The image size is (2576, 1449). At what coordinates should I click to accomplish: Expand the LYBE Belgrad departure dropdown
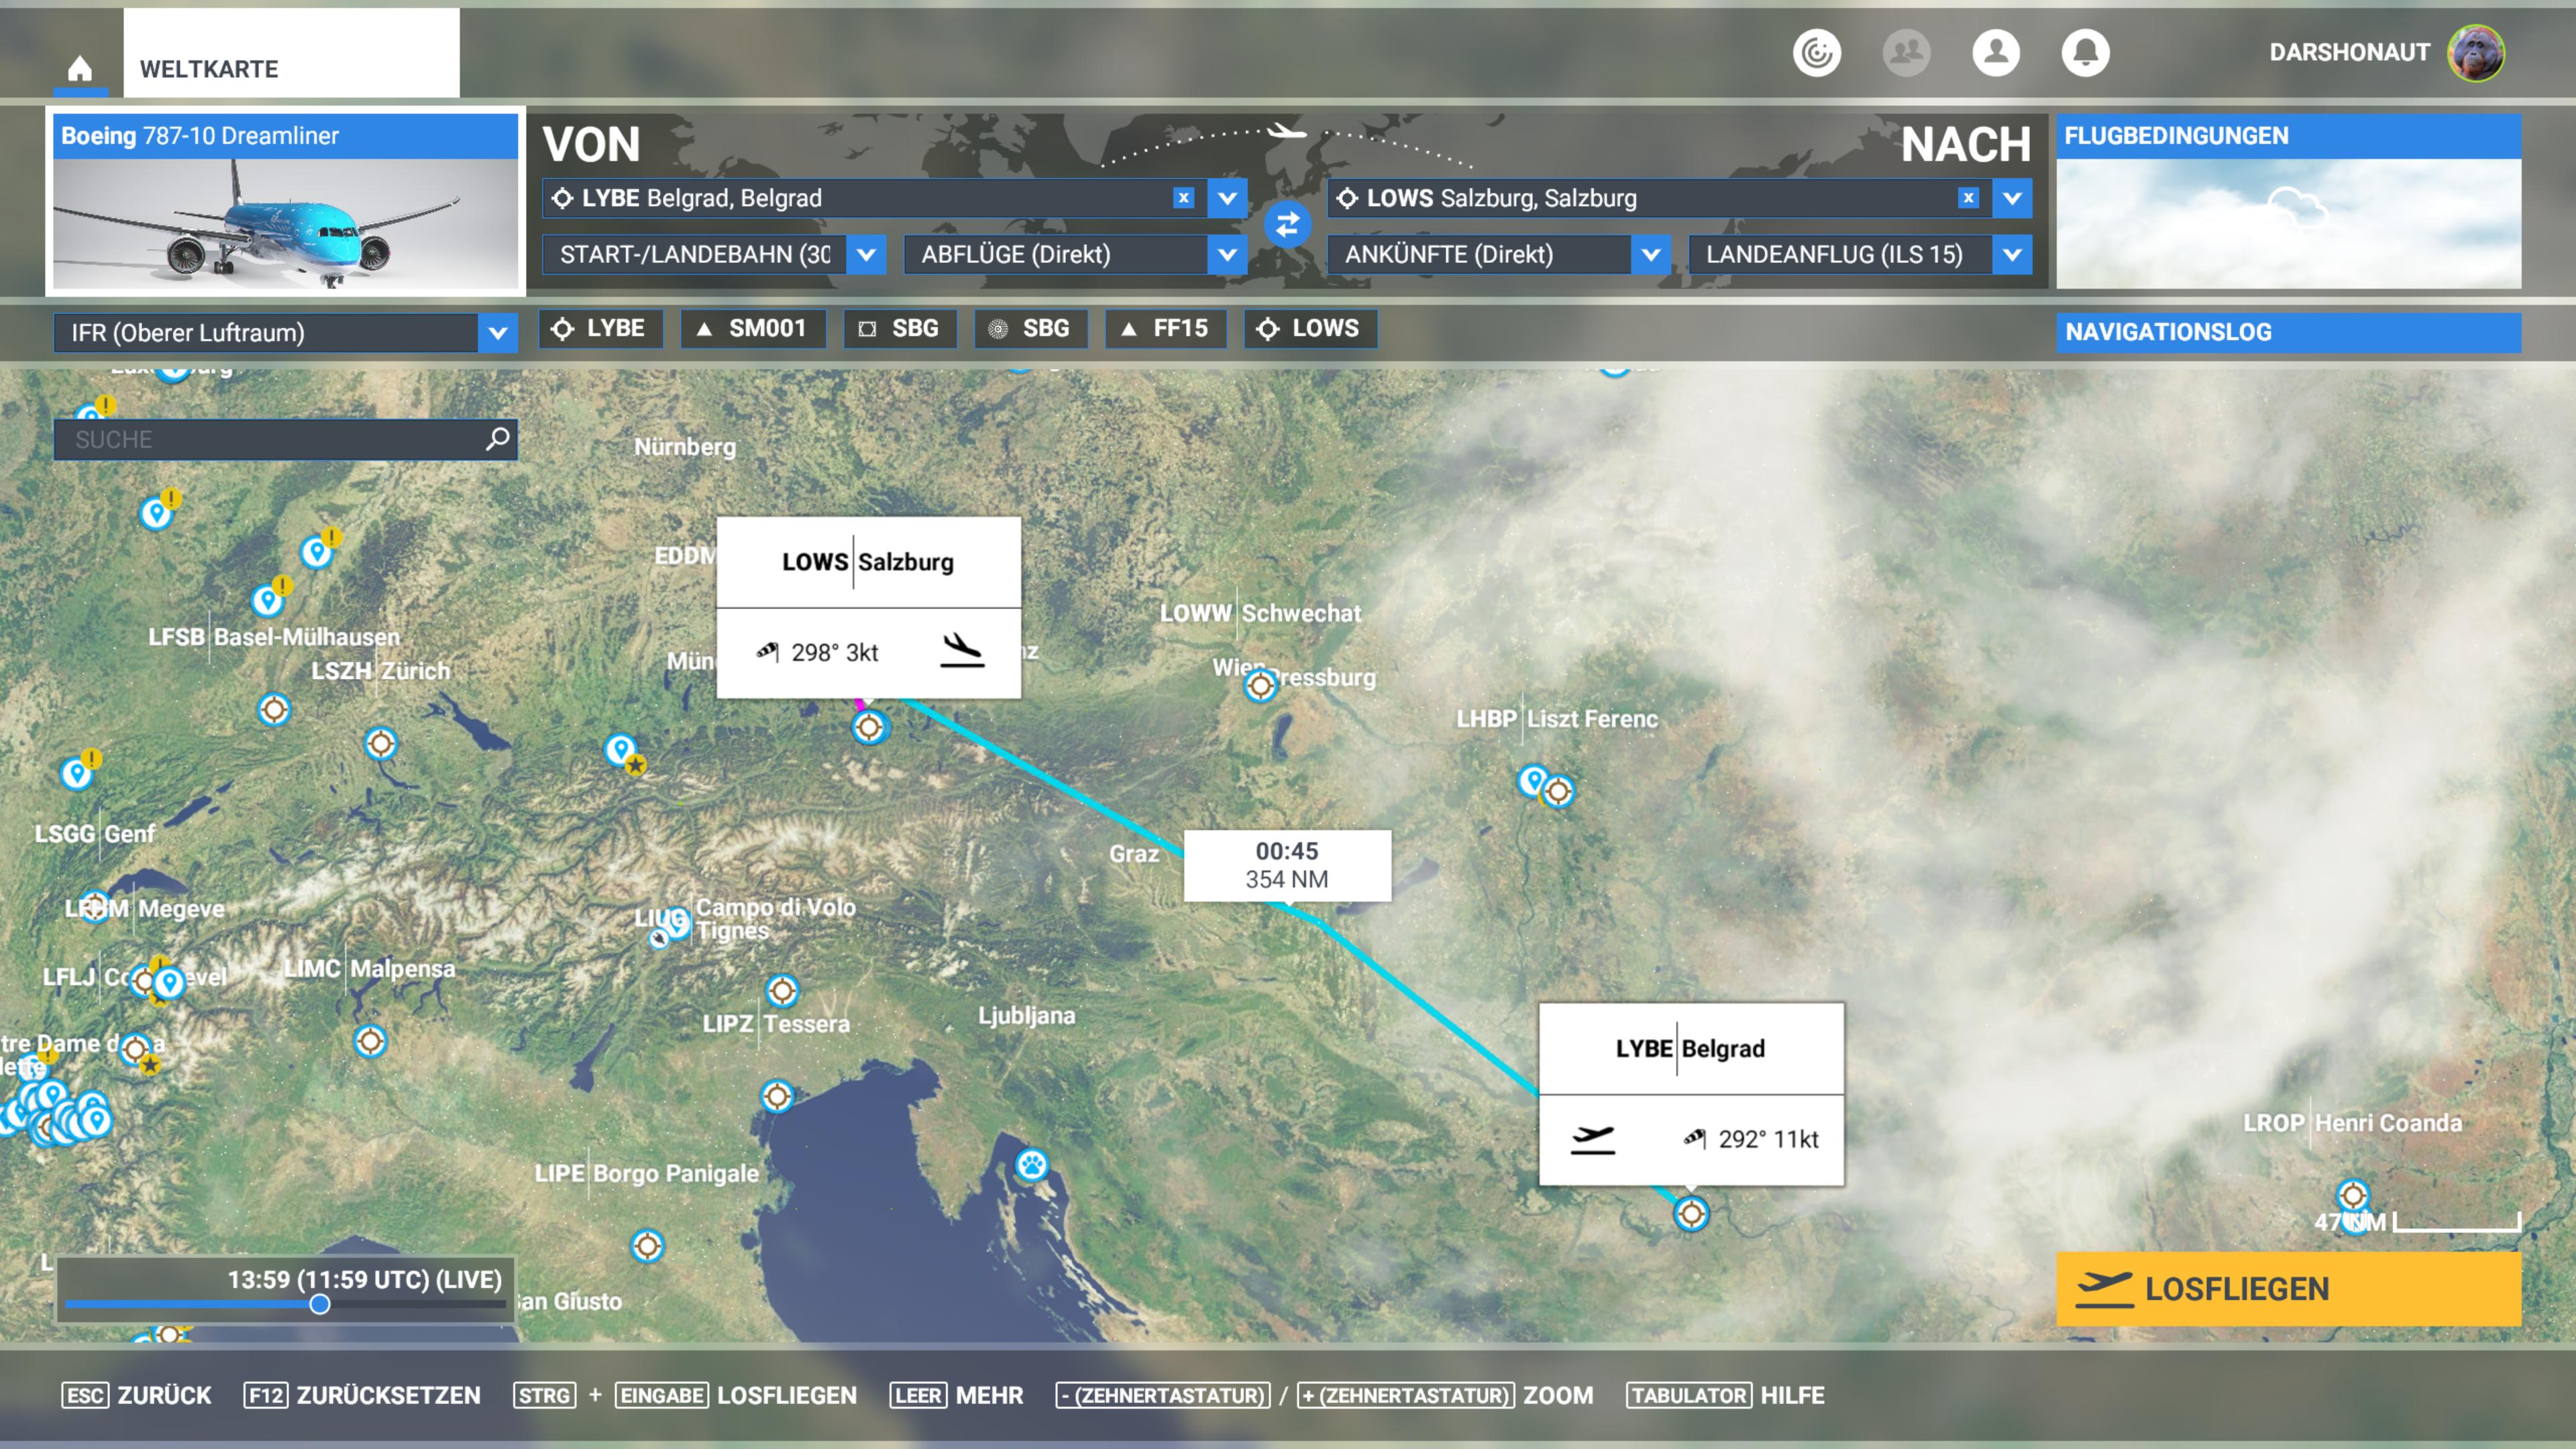click(x=1227, y=198)
